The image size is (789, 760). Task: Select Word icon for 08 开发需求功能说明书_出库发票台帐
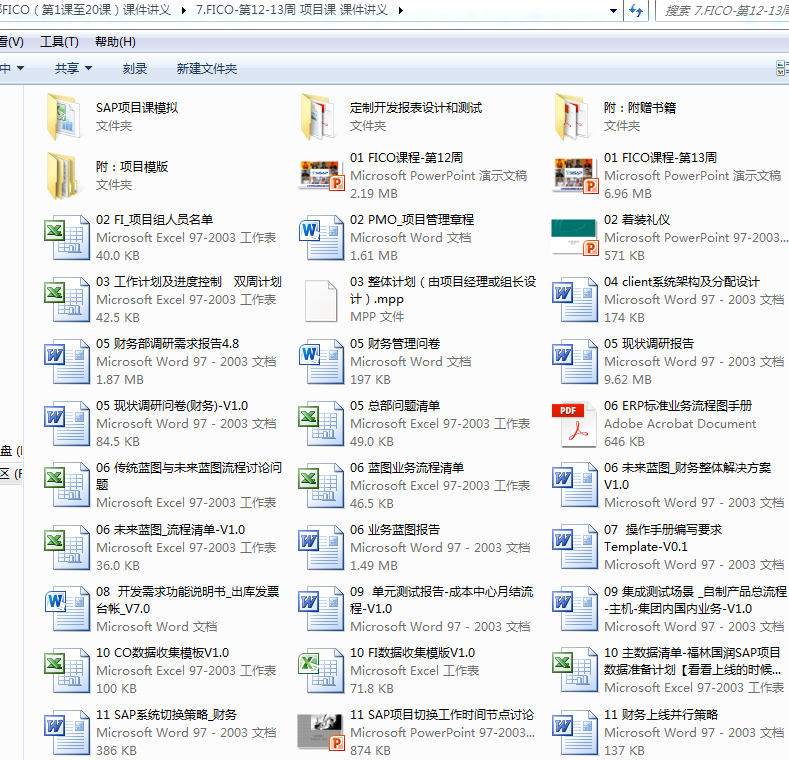point(67,609)
